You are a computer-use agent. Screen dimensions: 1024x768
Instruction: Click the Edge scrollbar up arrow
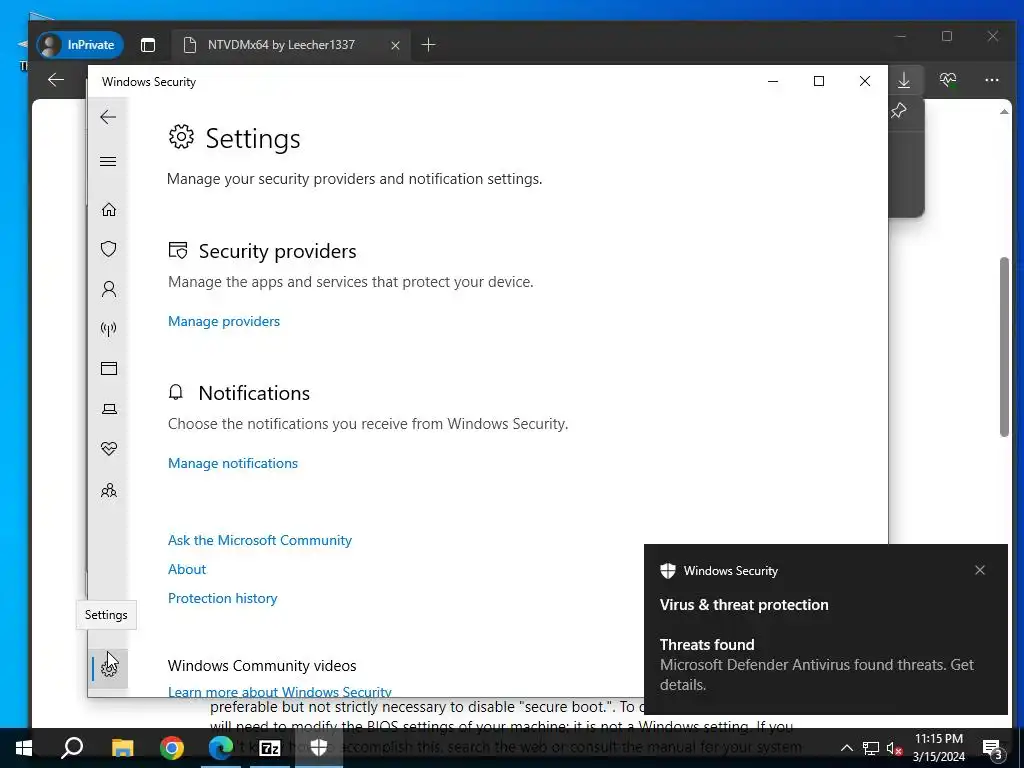point(1004,112)
